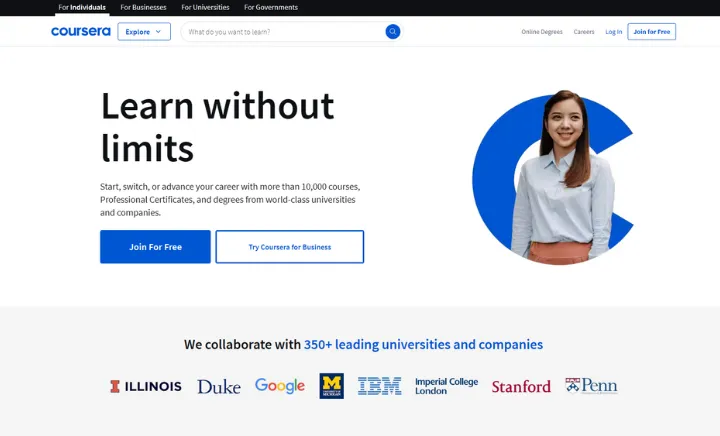Click Try Coursera for Business button
Viewport: 720px width, 436px height.
(x=290, y=247)
